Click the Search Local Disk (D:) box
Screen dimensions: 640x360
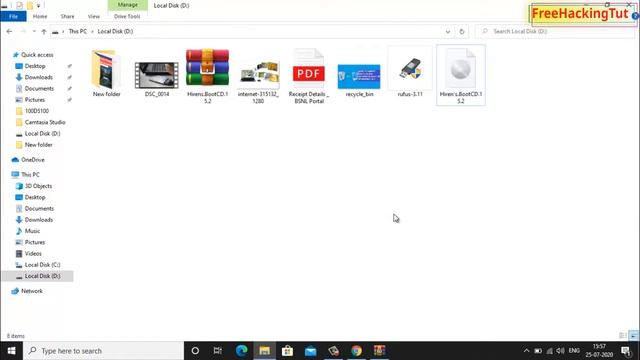[x=555, y=31]
